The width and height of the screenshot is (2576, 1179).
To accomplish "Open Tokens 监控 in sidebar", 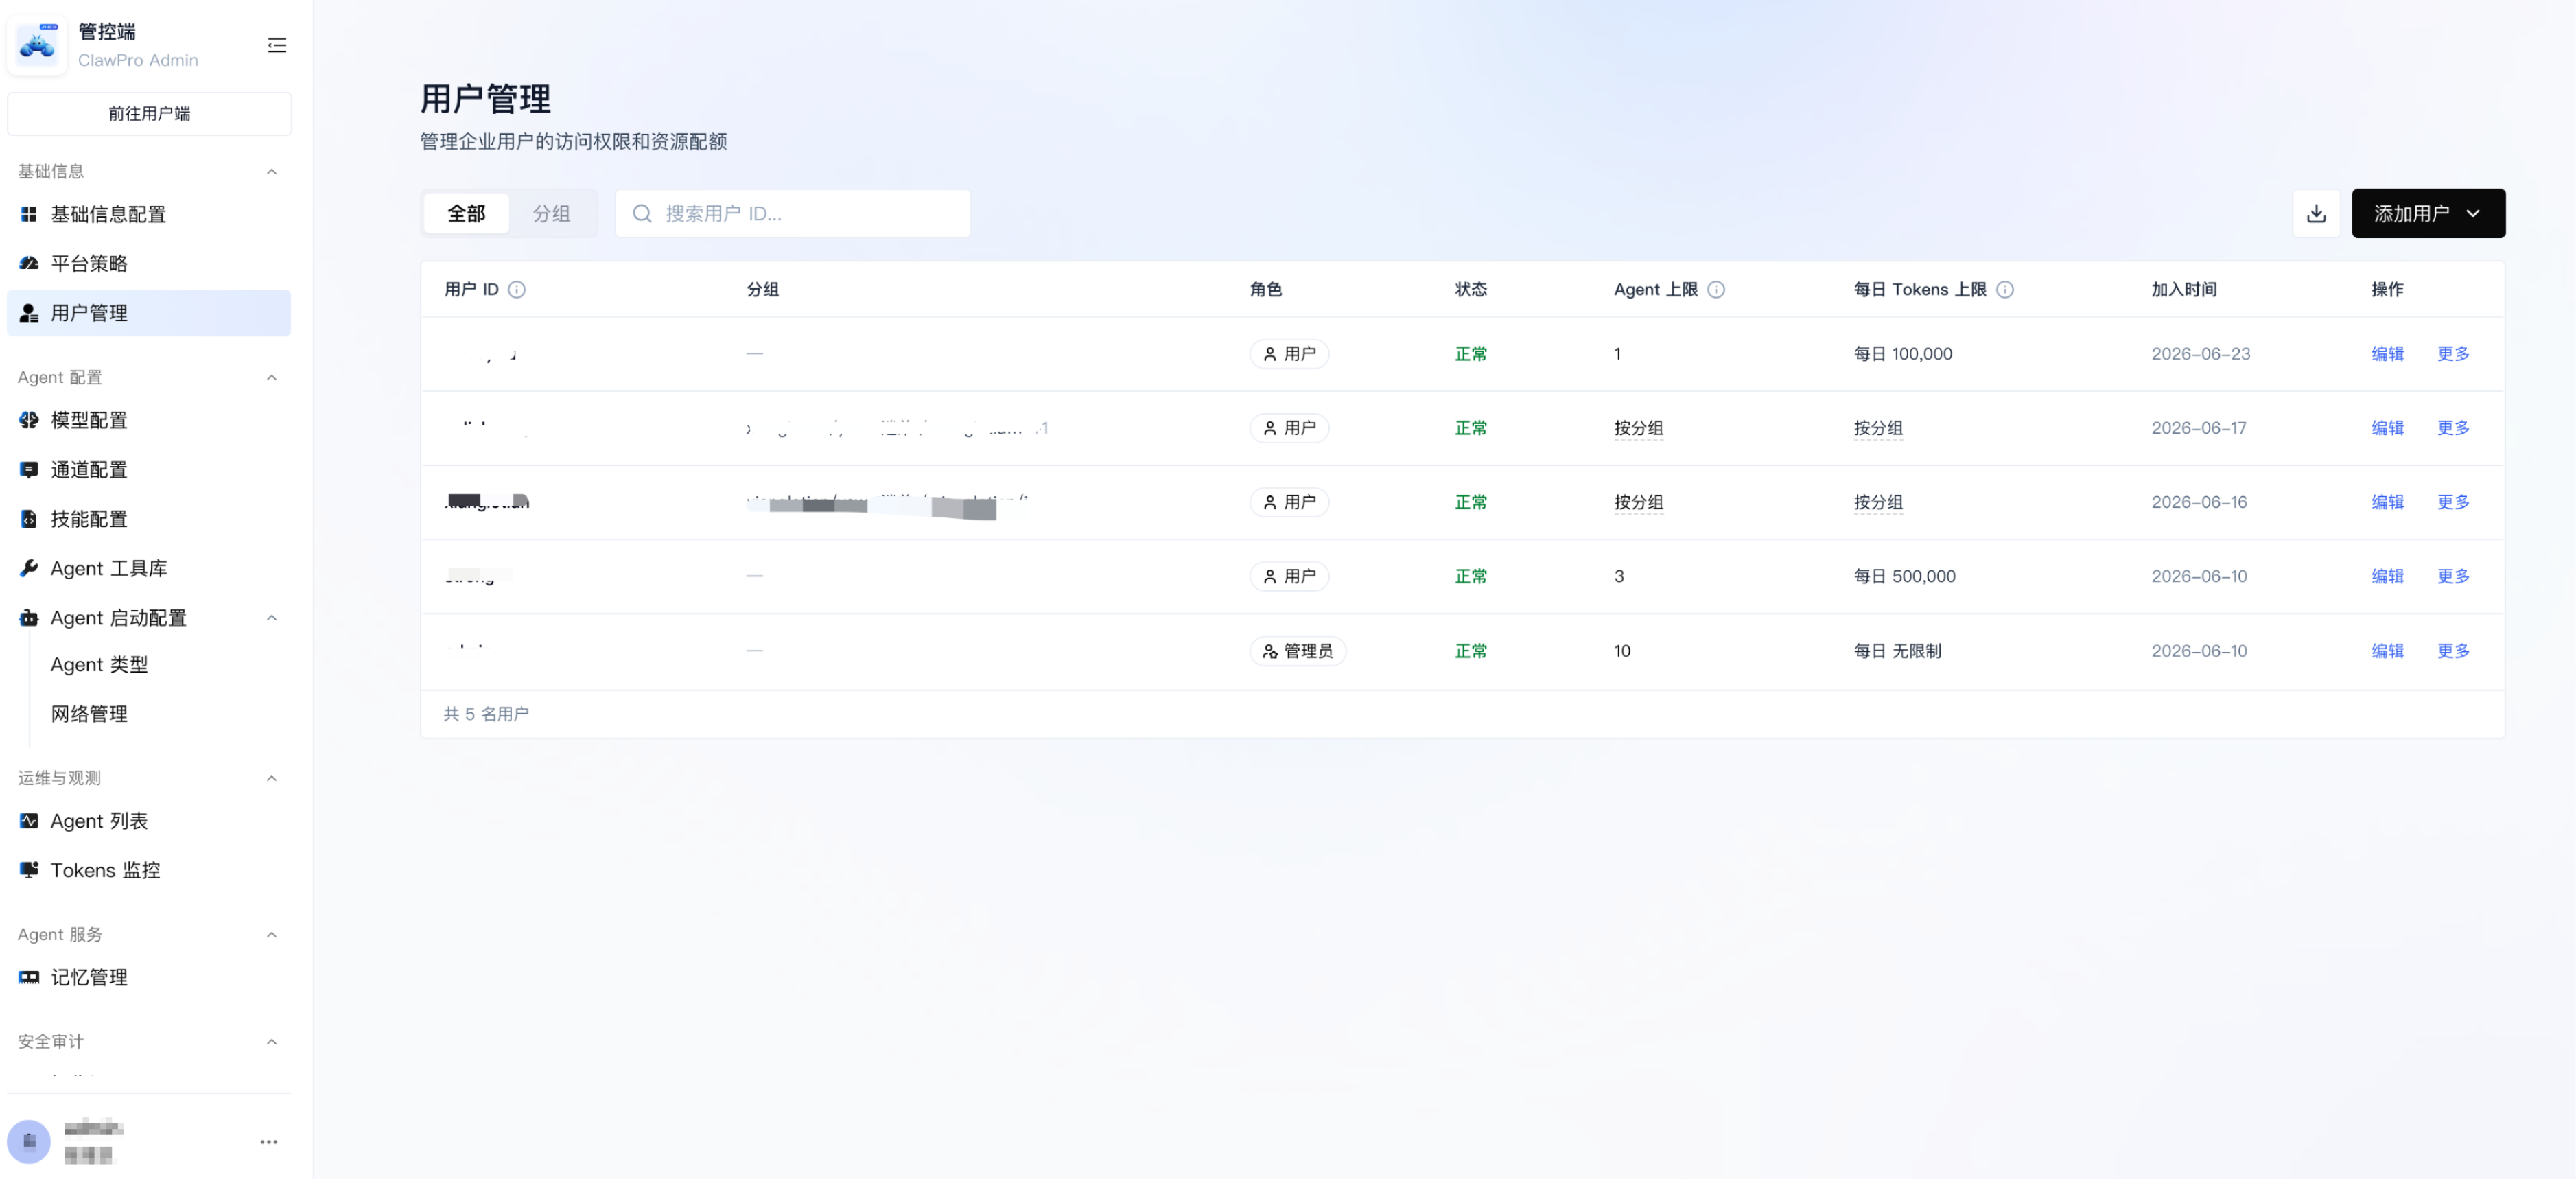I will [x=149, y=870].
